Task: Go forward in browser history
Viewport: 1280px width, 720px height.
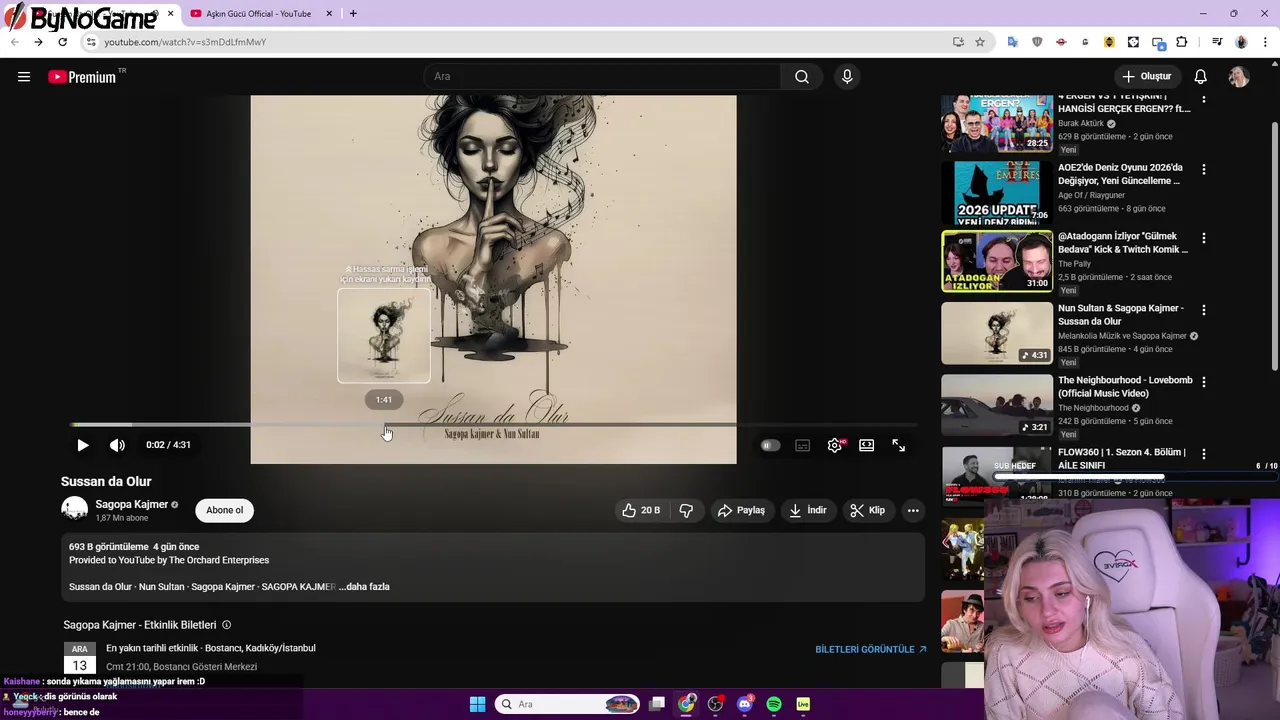Action: 38,42
